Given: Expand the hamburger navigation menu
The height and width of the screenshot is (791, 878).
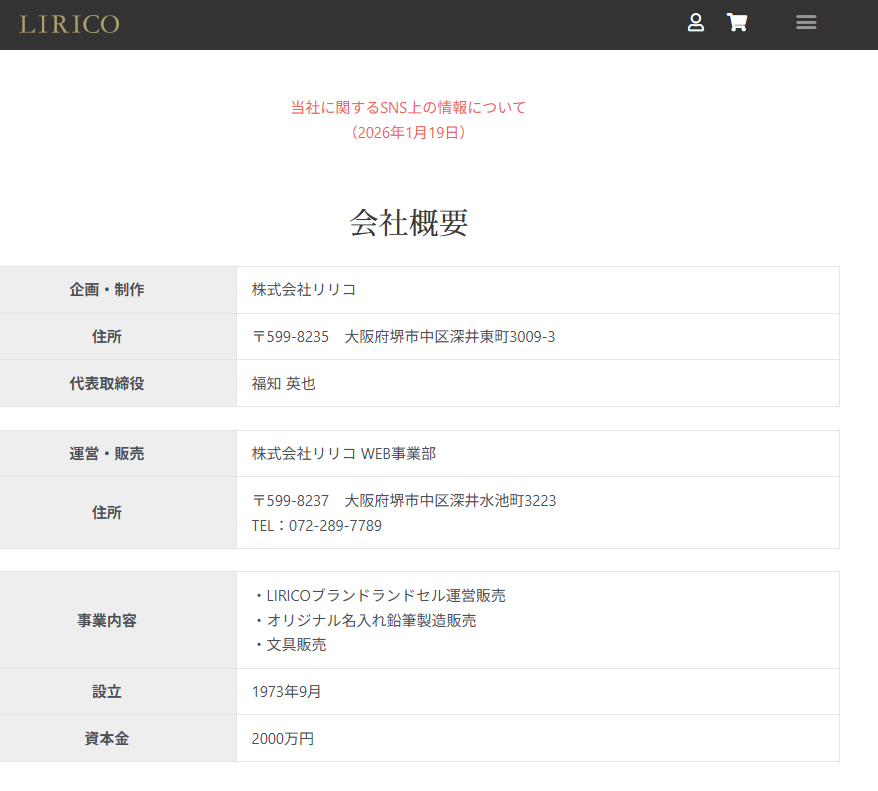Looking at the screenshot, I should click(x=806, y=22).
